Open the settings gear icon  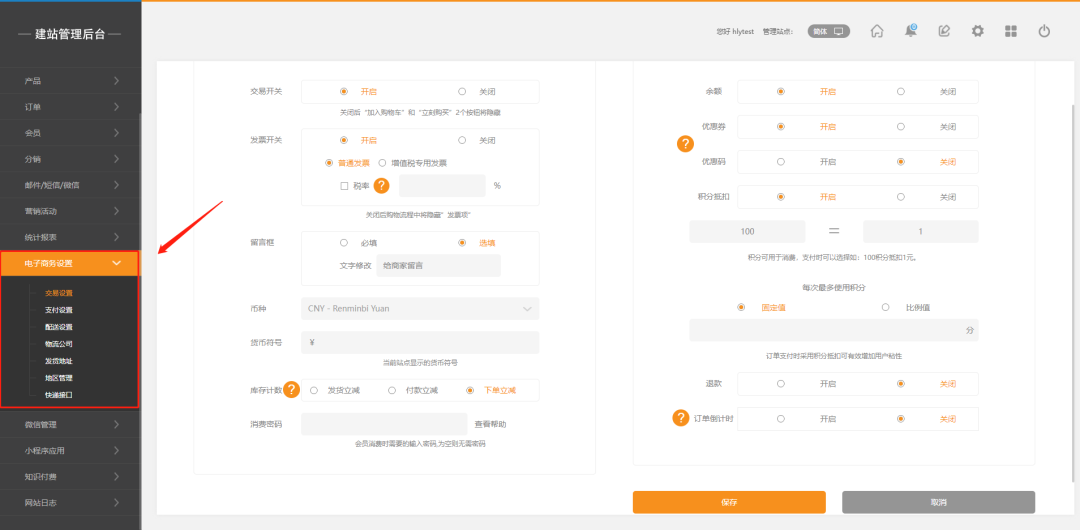coord(977,31)
